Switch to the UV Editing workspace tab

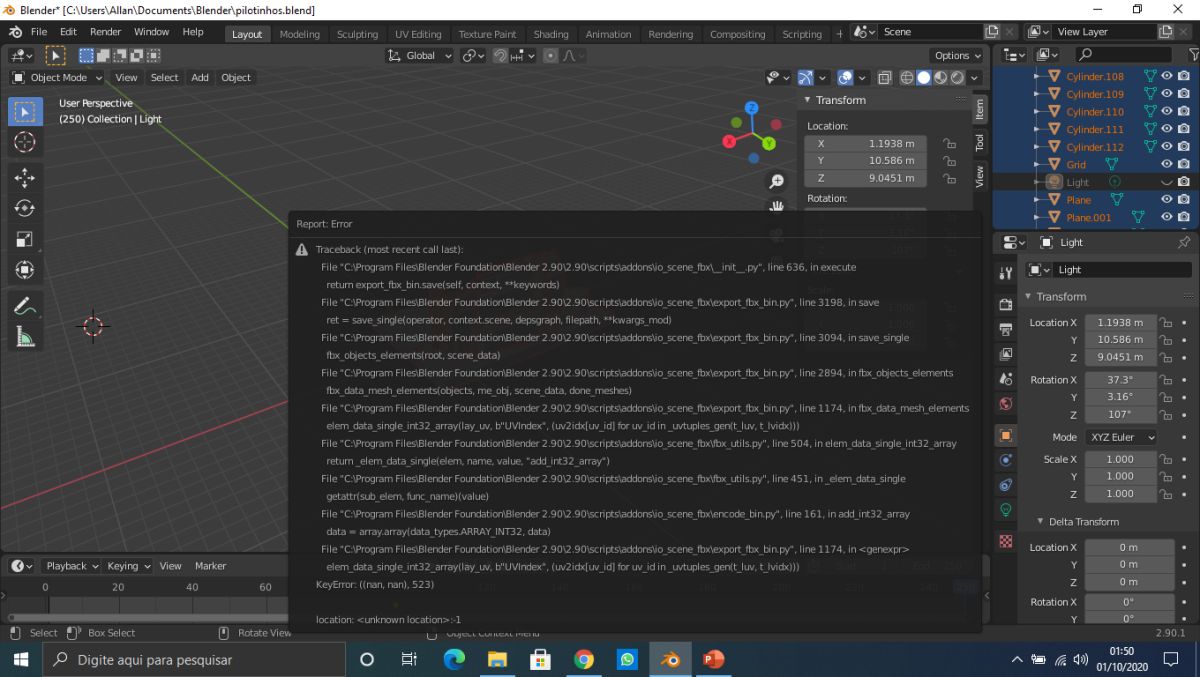click(418, 34)
